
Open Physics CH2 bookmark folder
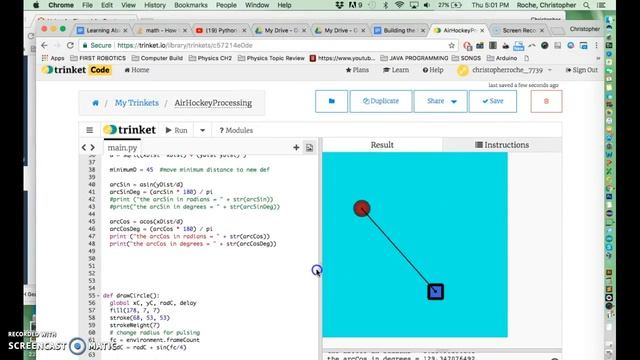(210, 58)
